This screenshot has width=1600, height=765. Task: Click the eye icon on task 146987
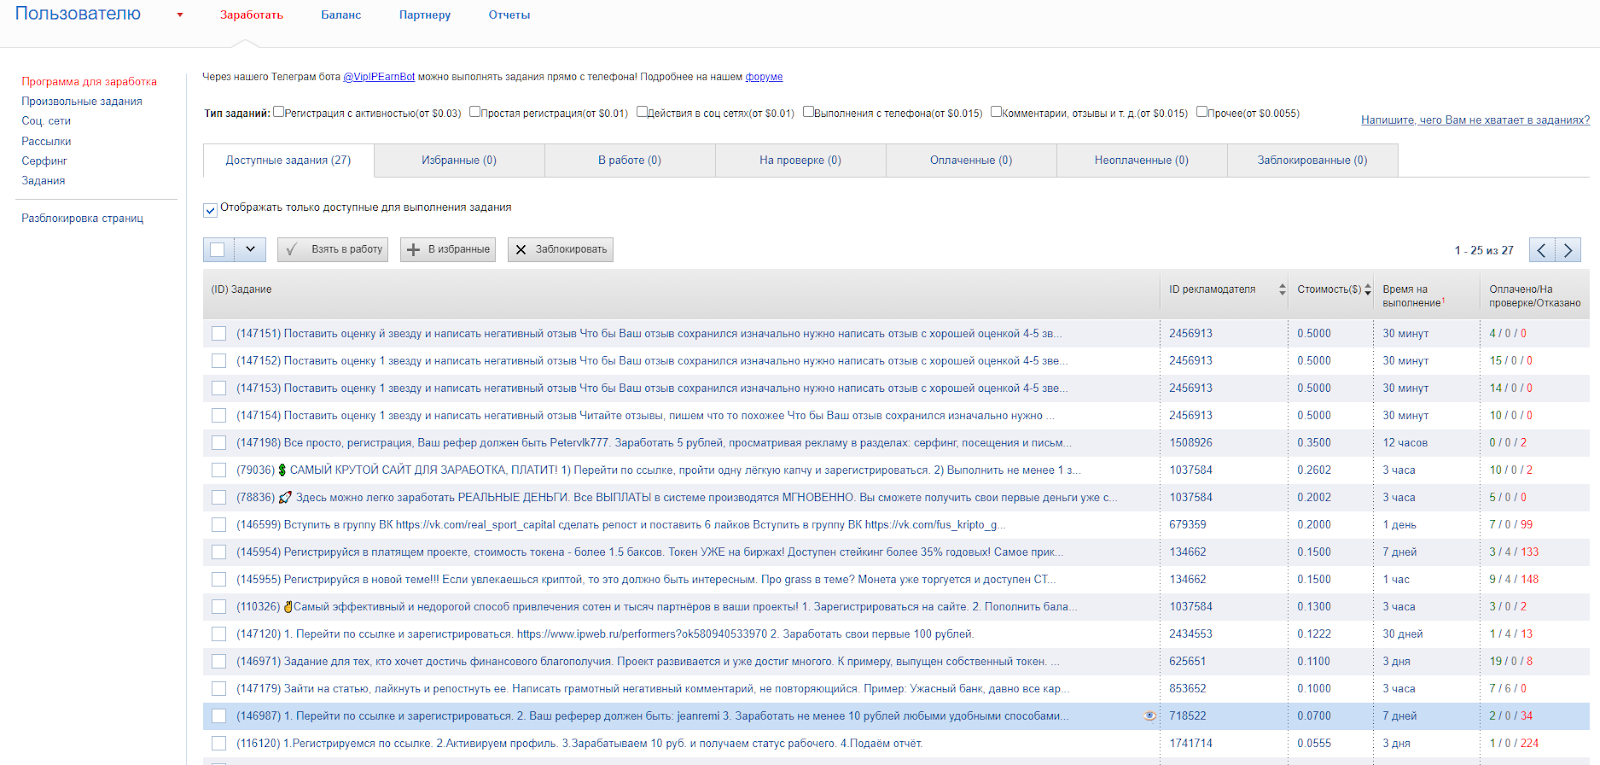(1149, 716)
